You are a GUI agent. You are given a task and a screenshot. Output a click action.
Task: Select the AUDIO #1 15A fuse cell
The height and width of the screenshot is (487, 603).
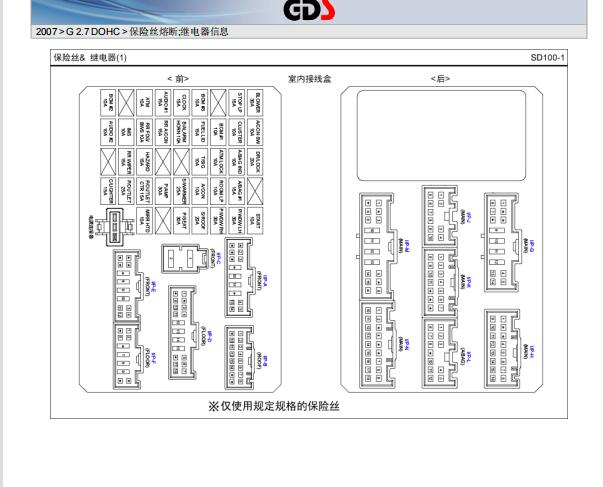click(x=163, y=103)
